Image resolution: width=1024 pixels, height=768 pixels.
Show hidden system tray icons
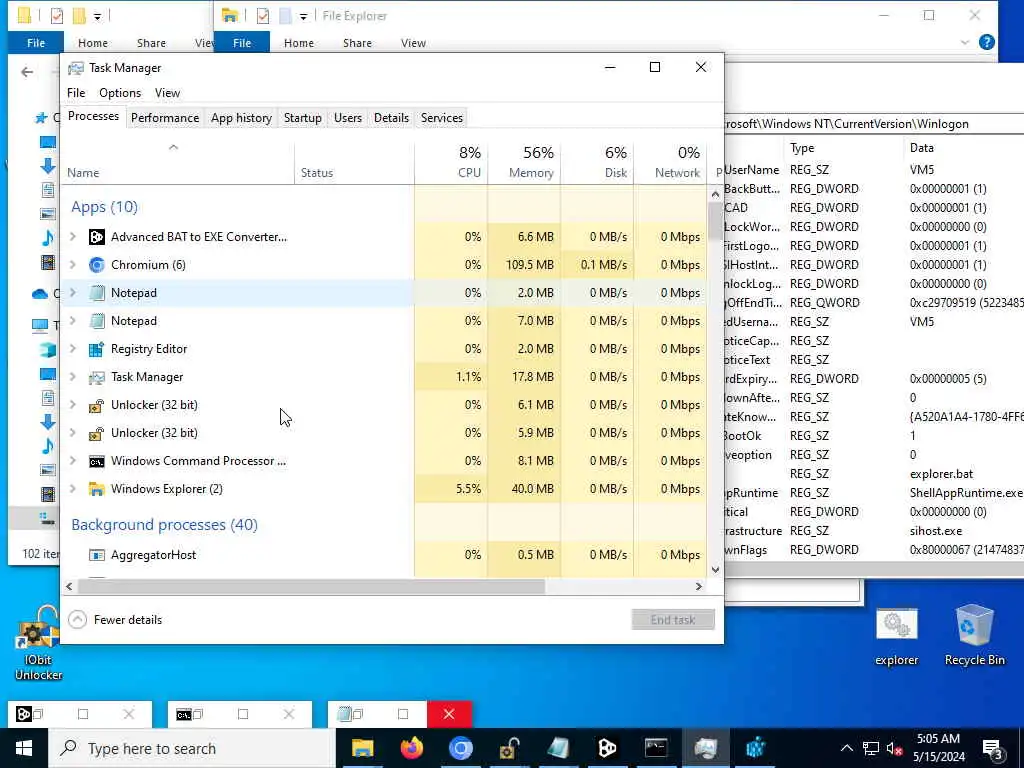tap(846, 748)
